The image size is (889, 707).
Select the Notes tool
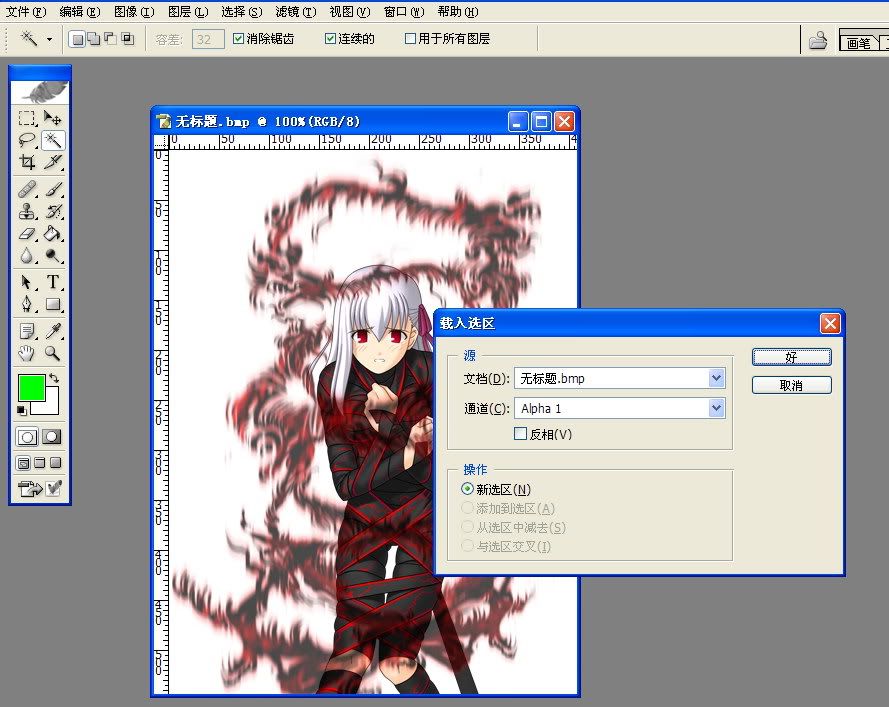(x=27, y=331)
